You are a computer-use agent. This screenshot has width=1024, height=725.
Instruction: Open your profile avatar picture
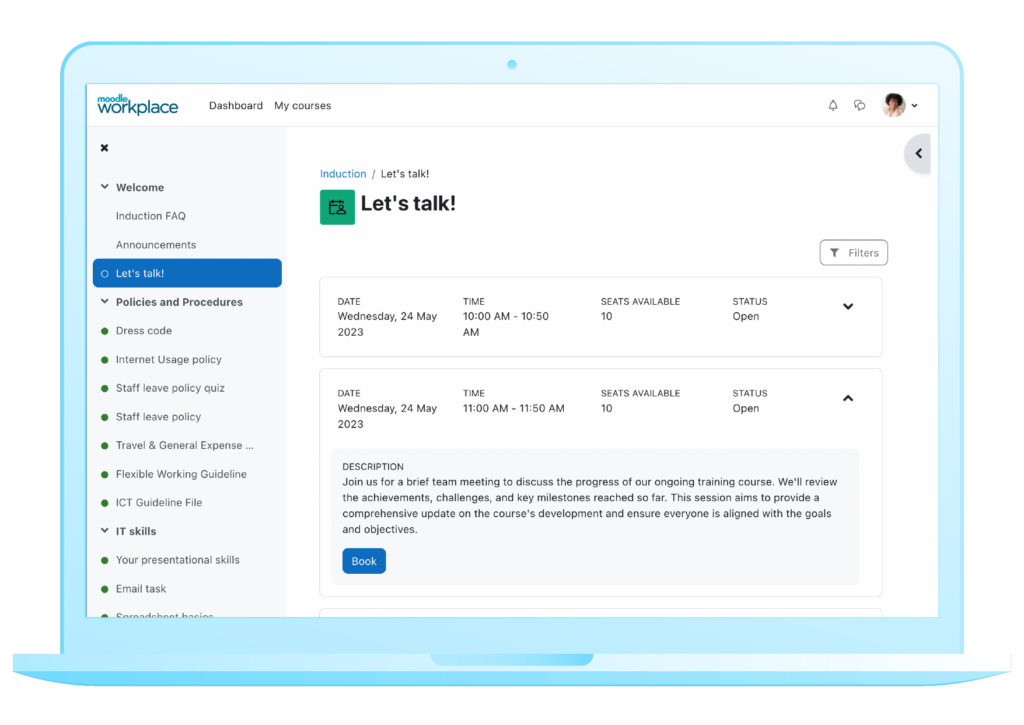point(893,105)
